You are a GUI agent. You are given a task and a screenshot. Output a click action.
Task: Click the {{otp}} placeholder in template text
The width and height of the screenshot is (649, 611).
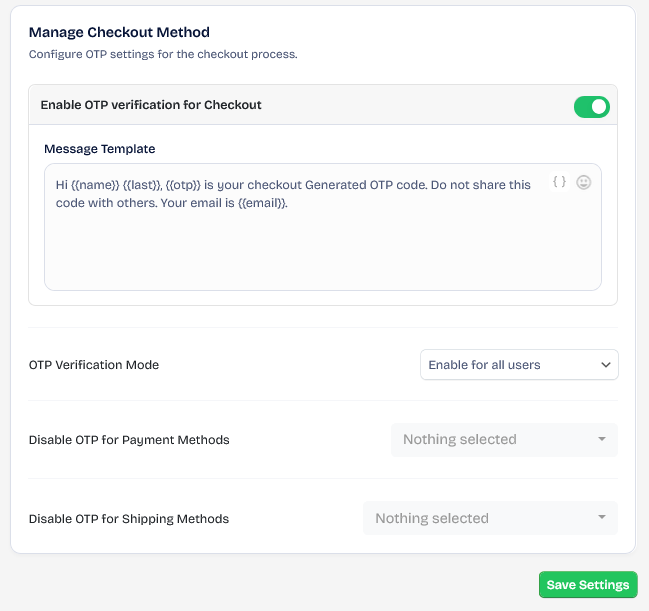tap(183, 185)
